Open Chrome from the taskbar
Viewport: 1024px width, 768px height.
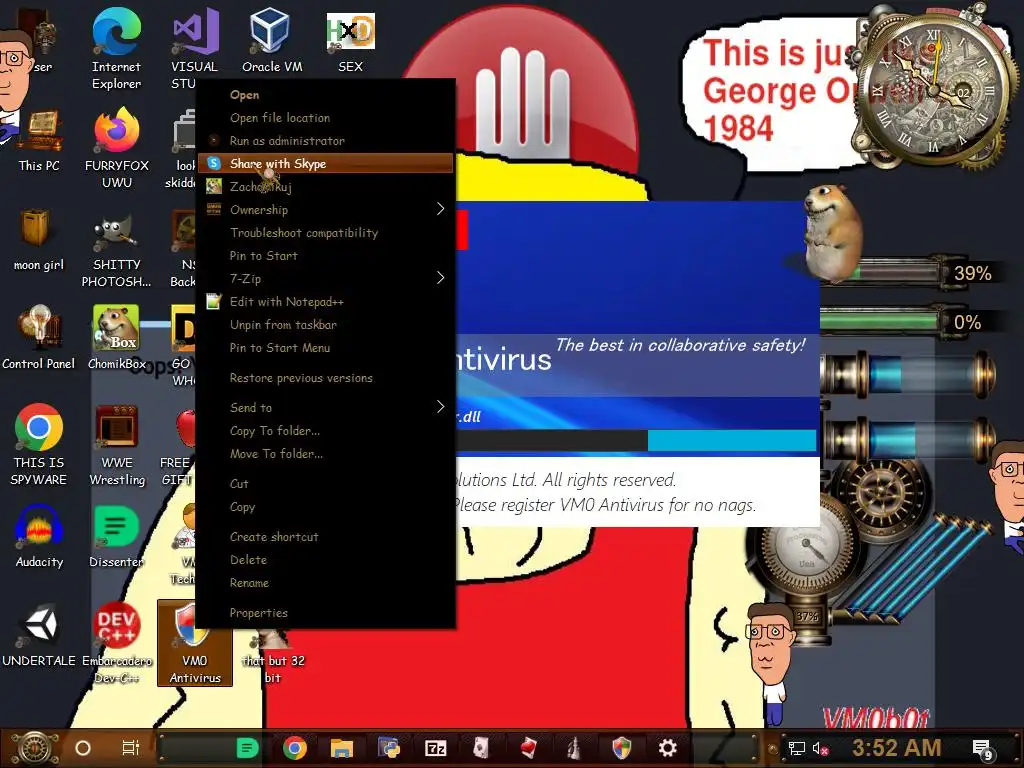click(x=295, y=748)
